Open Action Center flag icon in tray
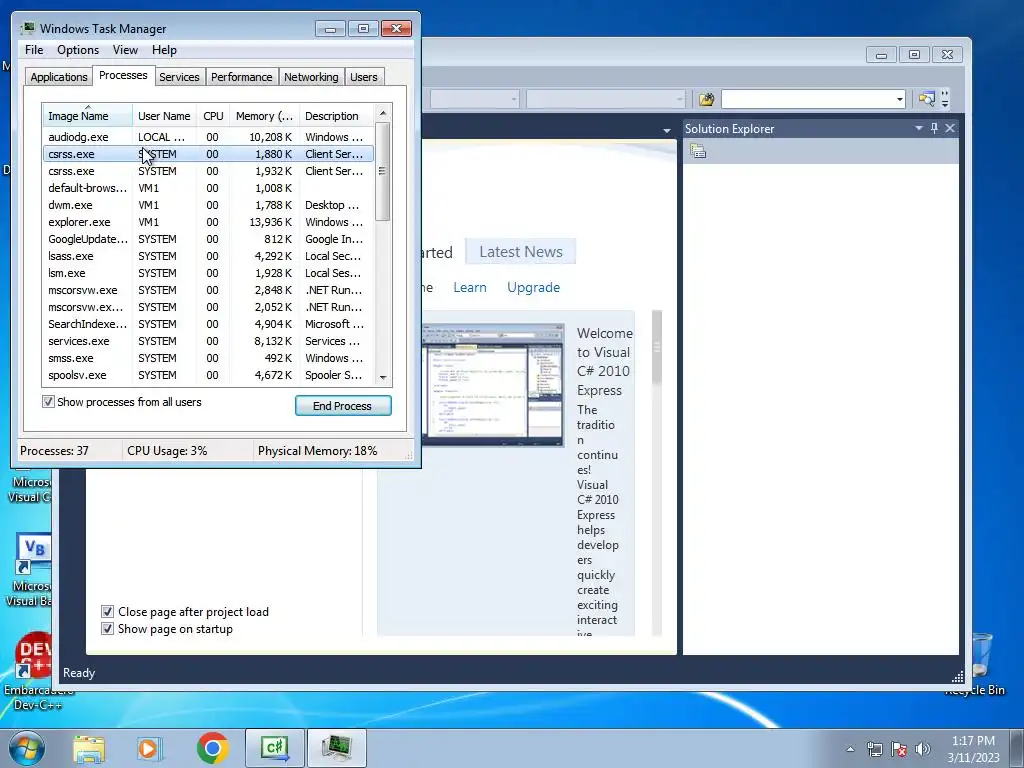The image size is (1024, 768). coord(899,749)
